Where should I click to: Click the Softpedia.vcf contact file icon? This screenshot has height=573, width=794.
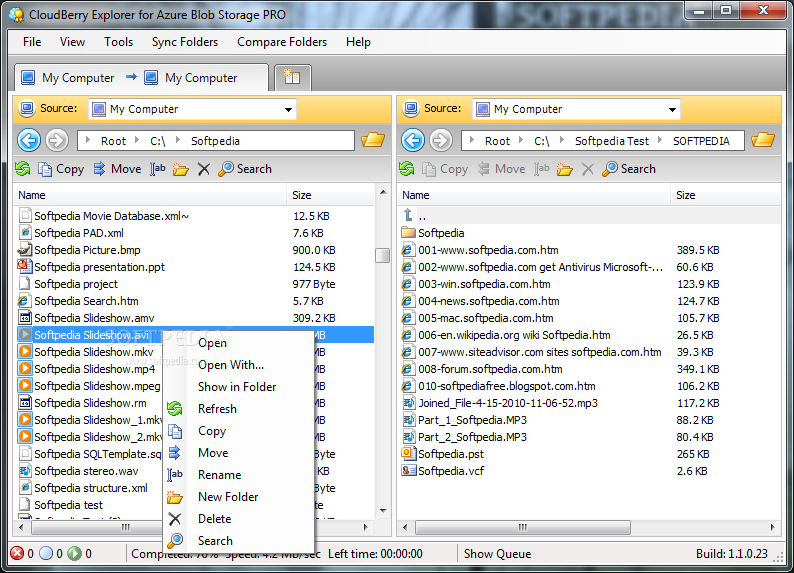pos(408,471)
